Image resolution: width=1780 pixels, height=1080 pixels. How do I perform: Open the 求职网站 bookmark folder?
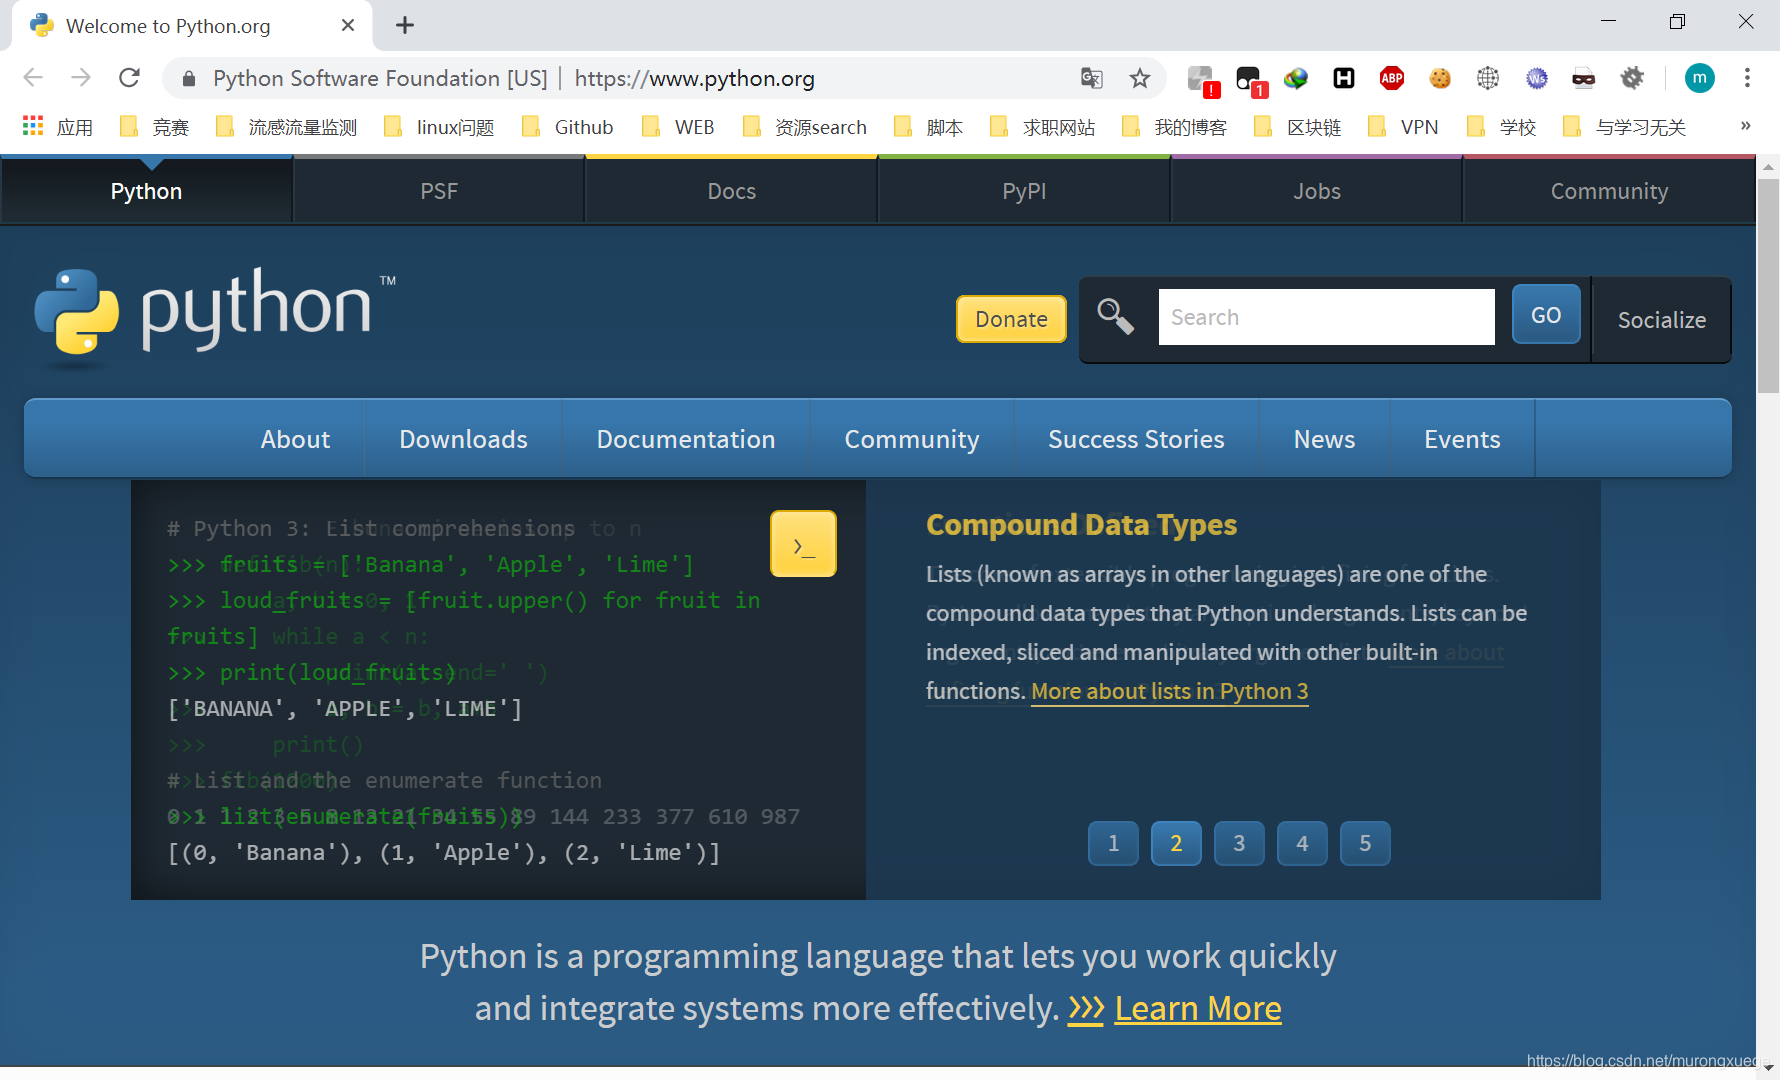1042,127
